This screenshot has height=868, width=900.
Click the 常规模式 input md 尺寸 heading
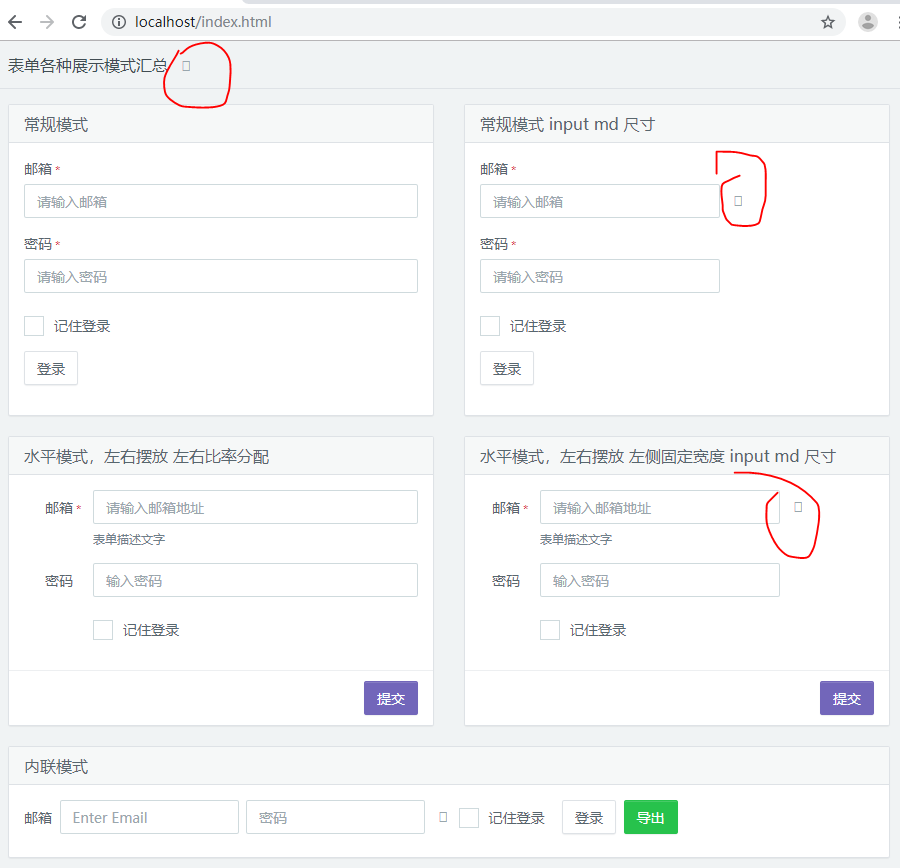click(567, 125)
